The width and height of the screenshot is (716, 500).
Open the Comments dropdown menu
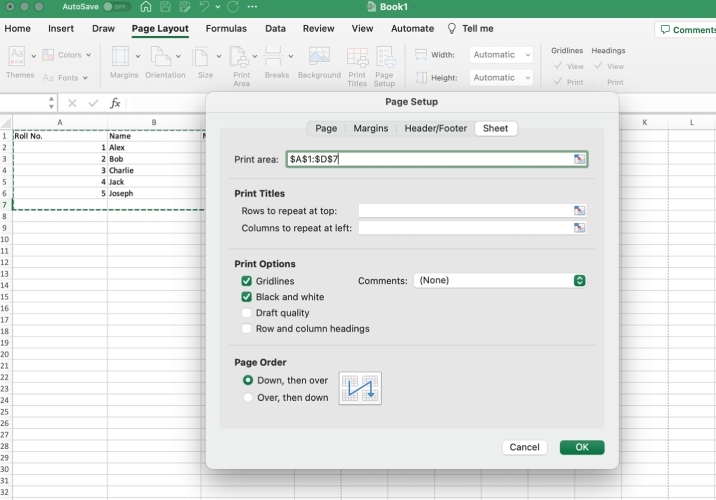click(499, 281)
